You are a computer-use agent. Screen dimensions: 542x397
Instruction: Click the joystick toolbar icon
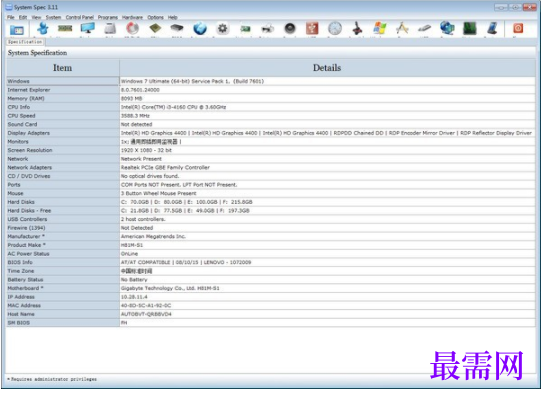(x=357, y=28)
